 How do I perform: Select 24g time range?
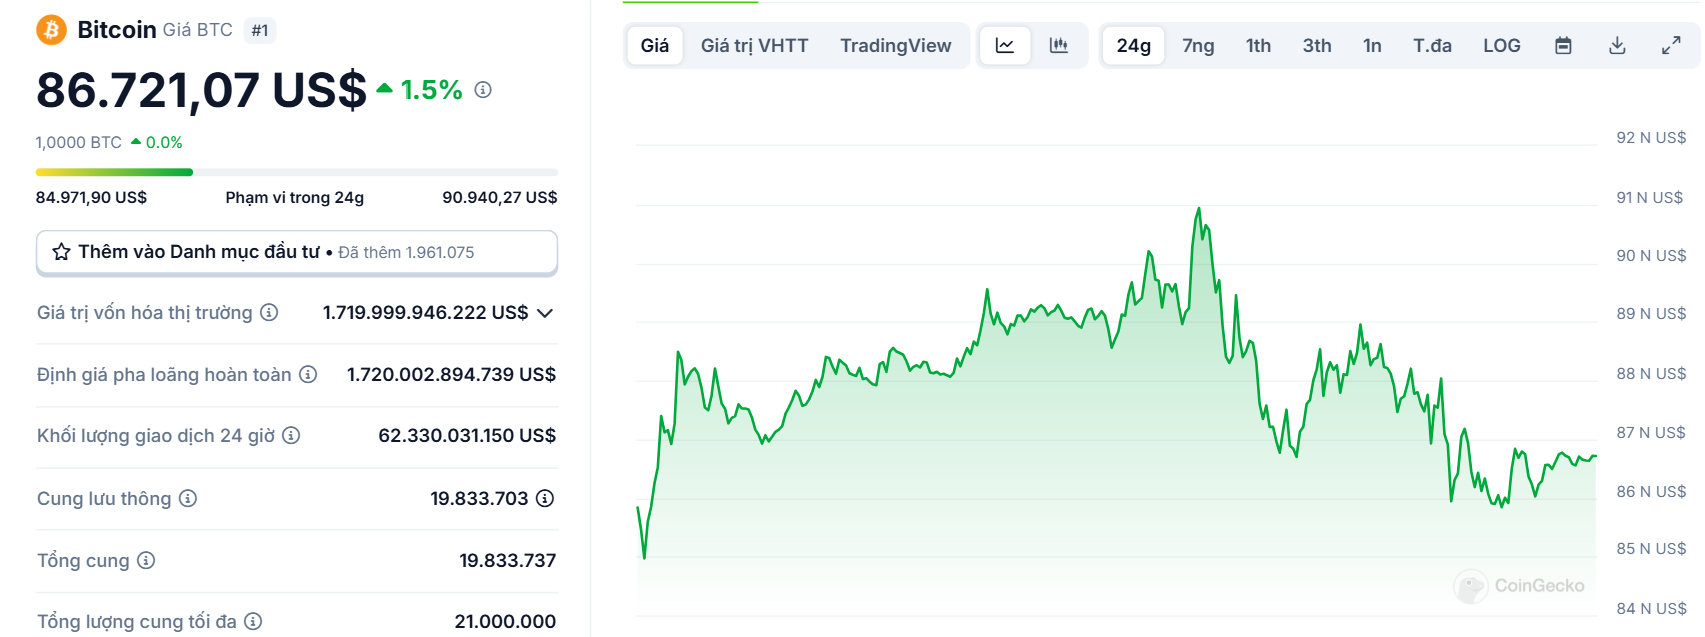click(x=1134, y=45)
